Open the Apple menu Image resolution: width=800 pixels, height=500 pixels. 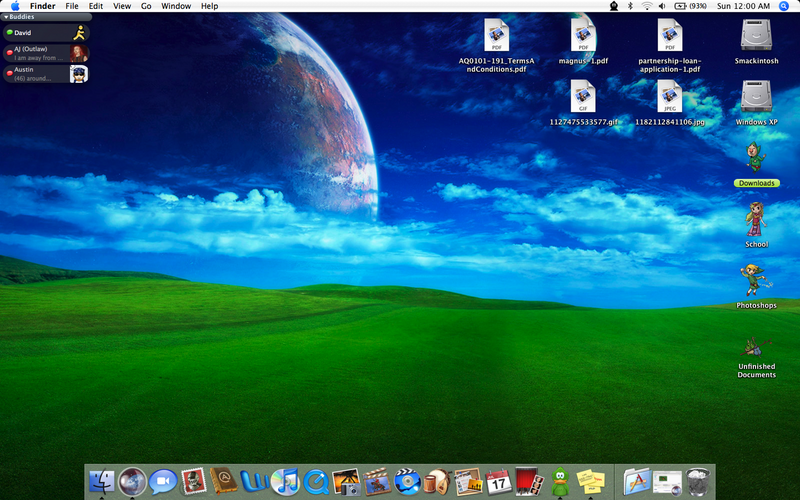[x=15, y=6]
